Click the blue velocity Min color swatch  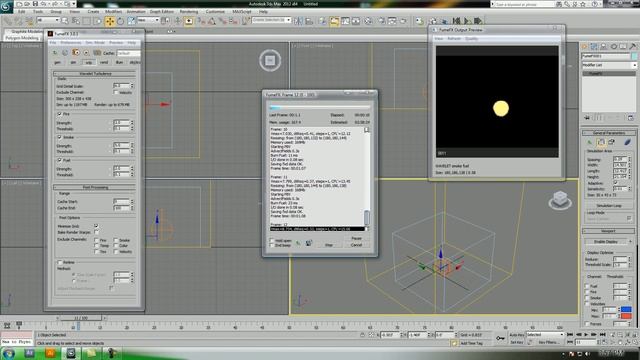point(626,309)
